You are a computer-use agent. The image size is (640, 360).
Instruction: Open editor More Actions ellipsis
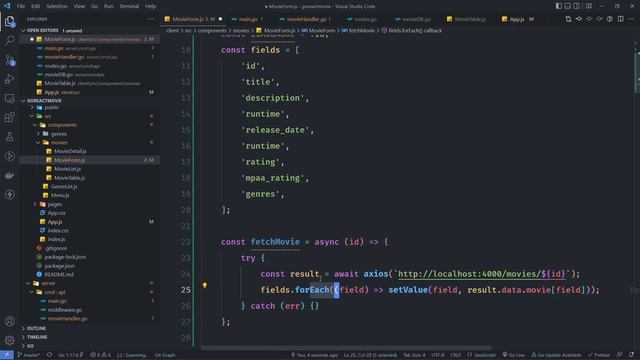click(631, 19)
